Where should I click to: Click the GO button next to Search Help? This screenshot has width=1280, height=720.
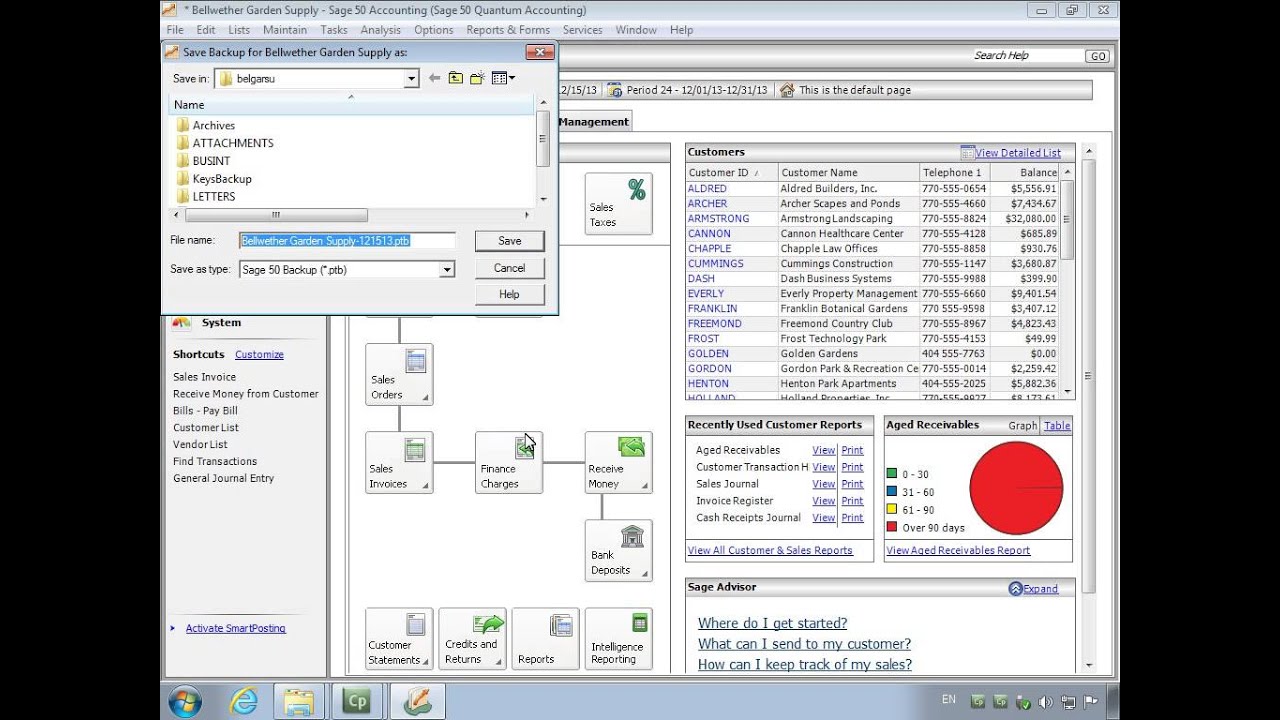click(x=1098, y=56)
